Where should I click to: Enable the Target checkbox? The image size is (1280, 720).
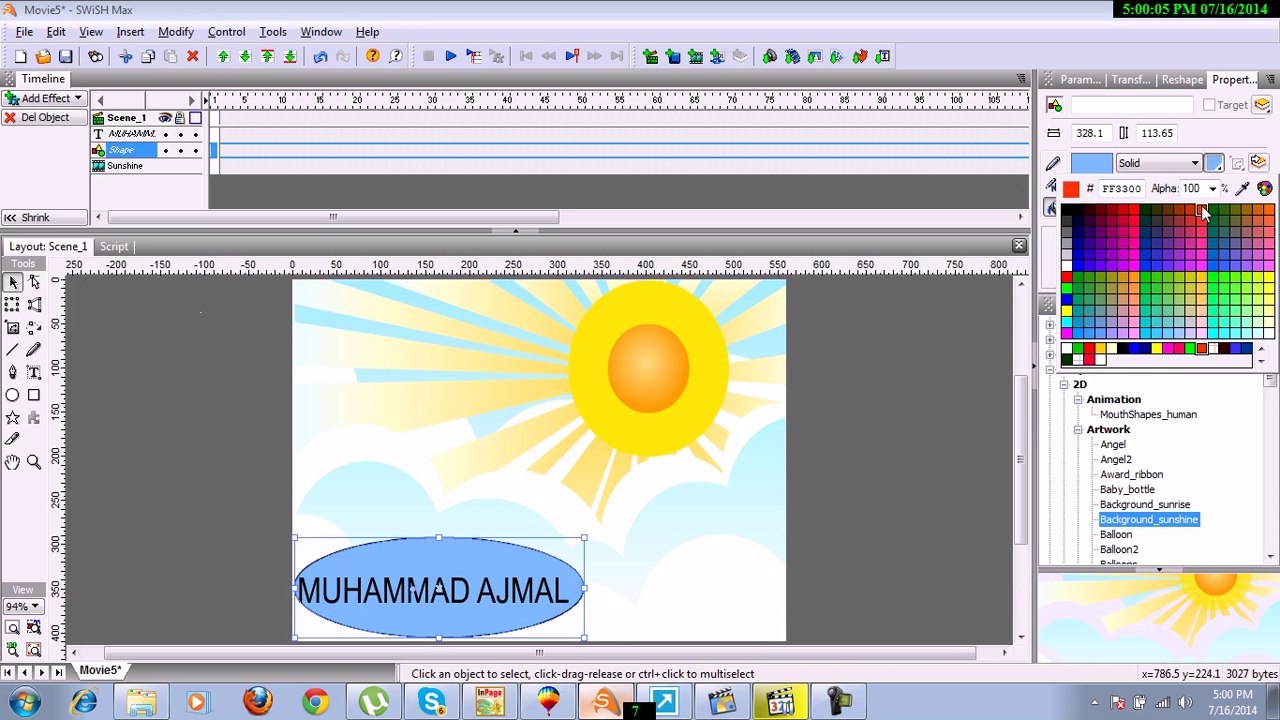pyautogui.click(x=1209, y=105)
